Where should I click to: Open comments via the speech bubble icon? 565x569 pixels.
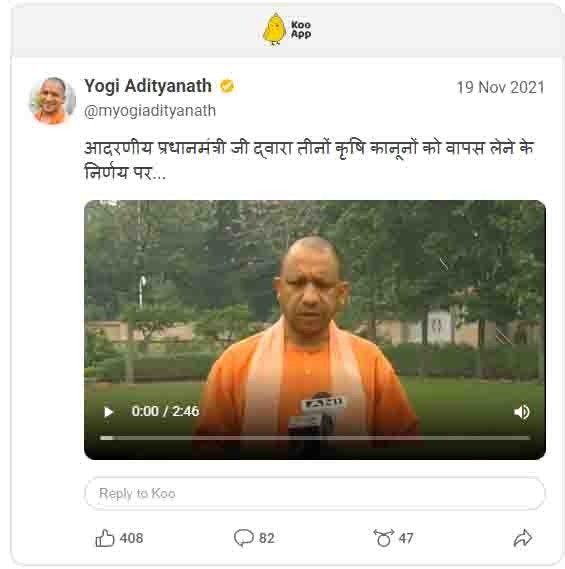click(x=243, y=538)
